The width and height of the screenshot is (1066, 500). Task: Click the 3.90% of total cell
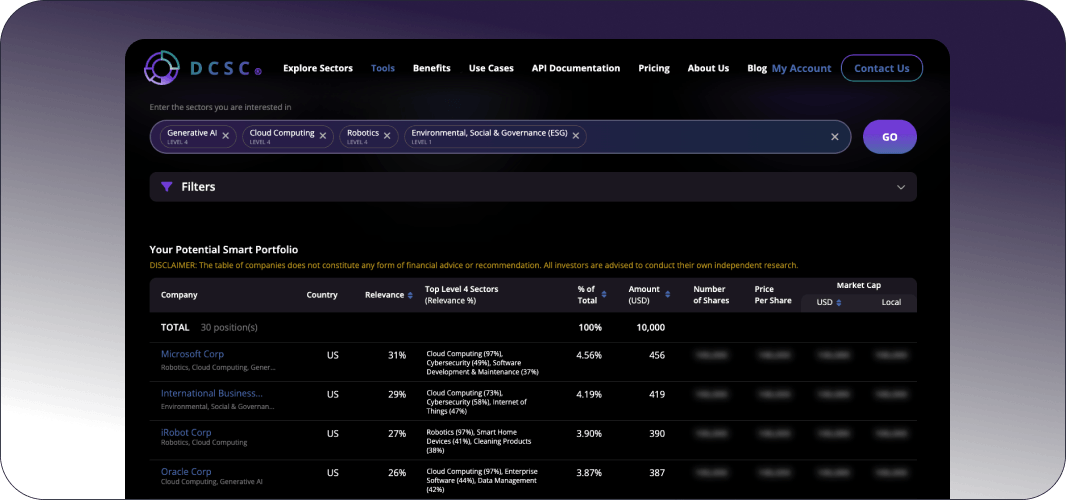[x=589, y=433]
